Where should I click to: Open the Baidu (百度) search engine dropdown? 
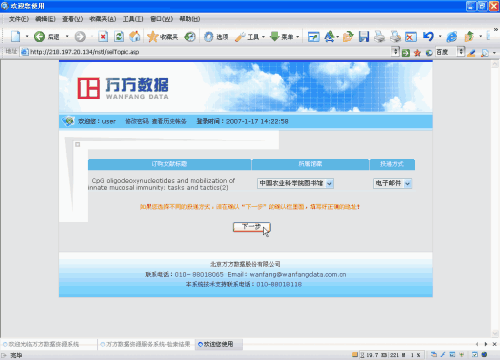[x=461, y=52]
